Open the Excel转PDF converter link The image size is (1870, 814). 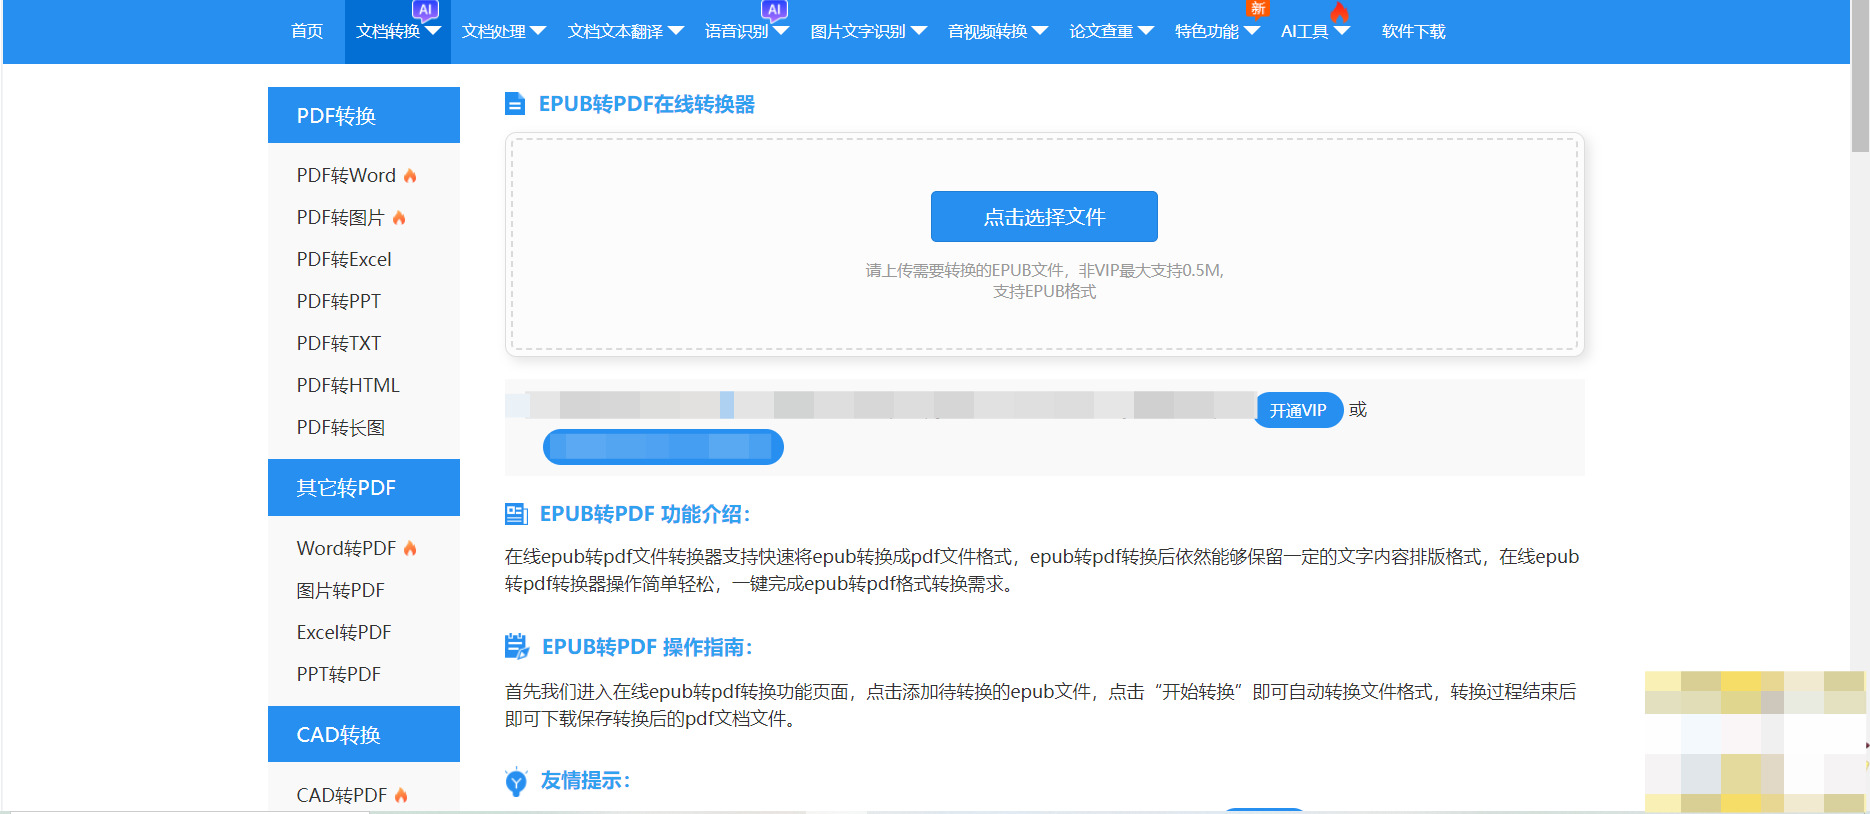click(x=344, y=633)
